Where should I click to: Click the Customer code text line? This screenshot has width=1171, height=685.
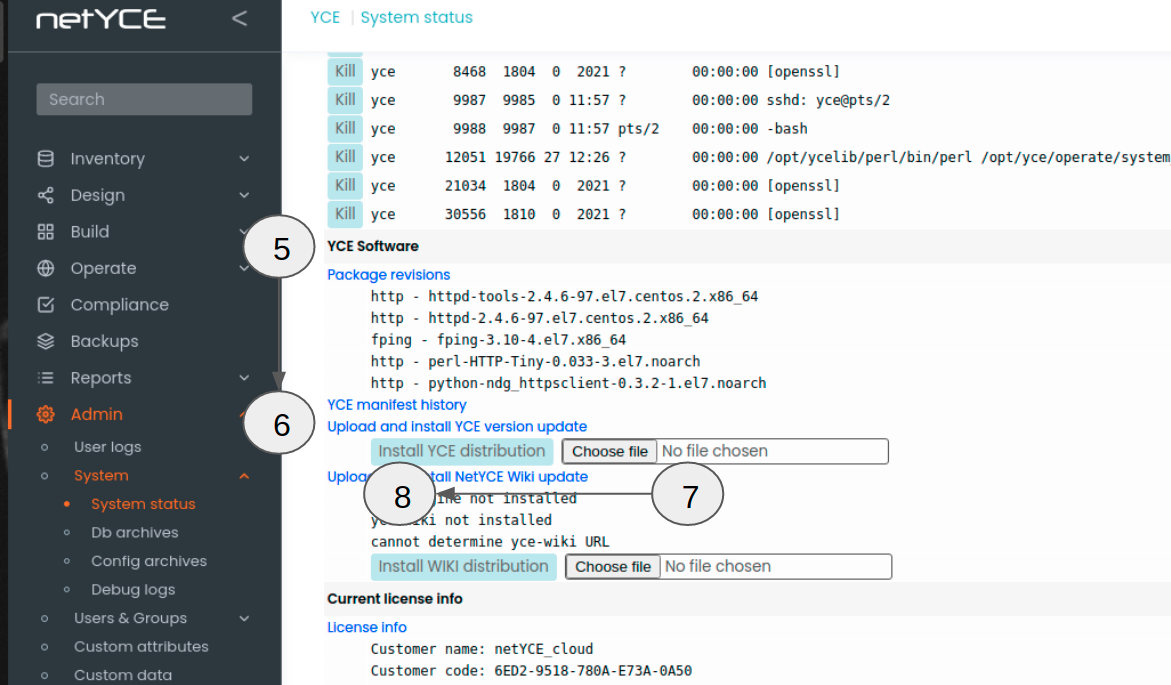point(531,671)
